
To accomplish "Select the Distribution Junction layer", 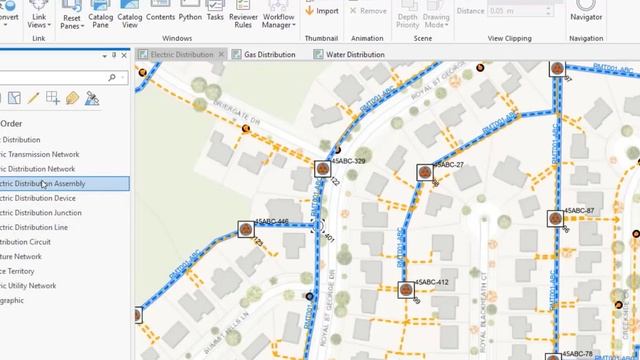I will pyautogui.click(x=40, y=213).
